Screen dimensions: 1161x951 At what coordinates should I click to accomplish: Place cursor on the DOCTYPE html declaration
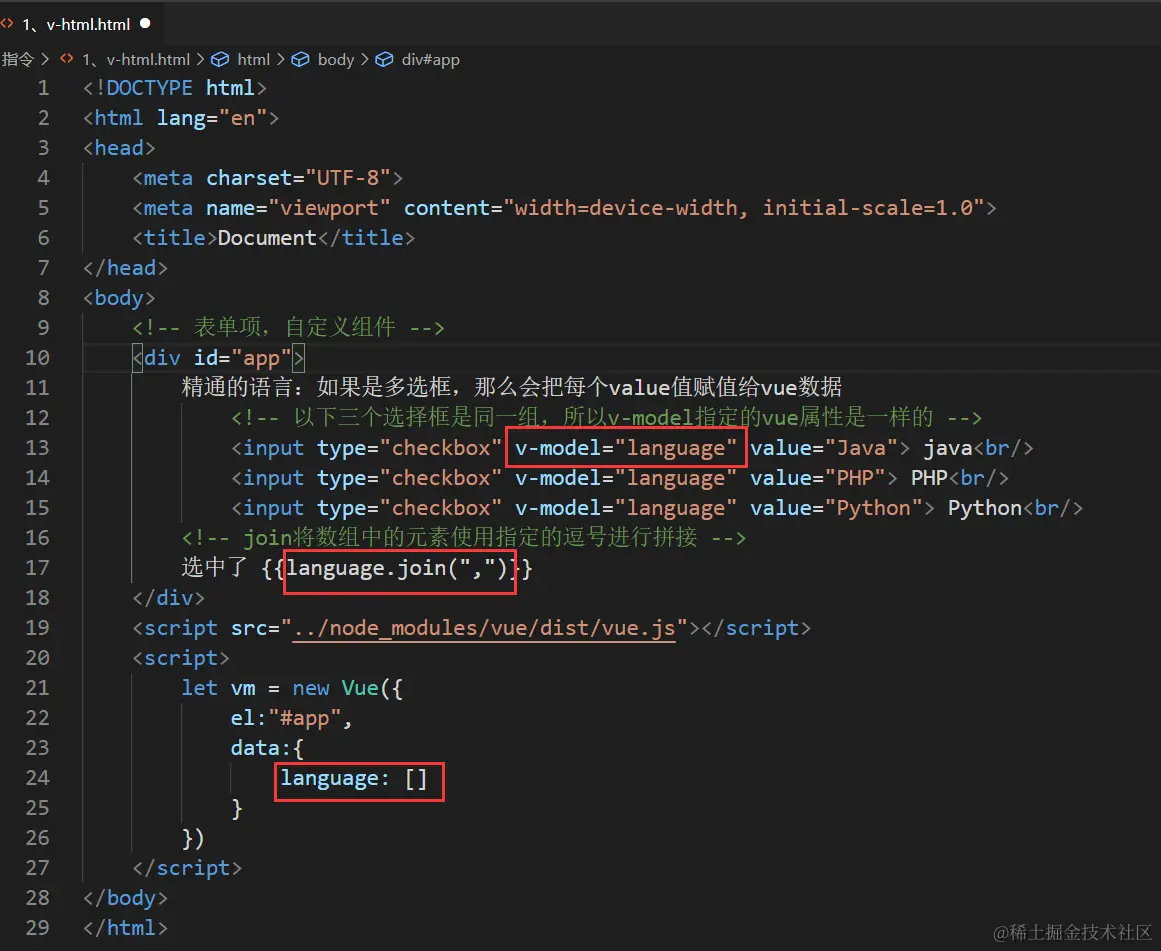click(x=175, y=88)
